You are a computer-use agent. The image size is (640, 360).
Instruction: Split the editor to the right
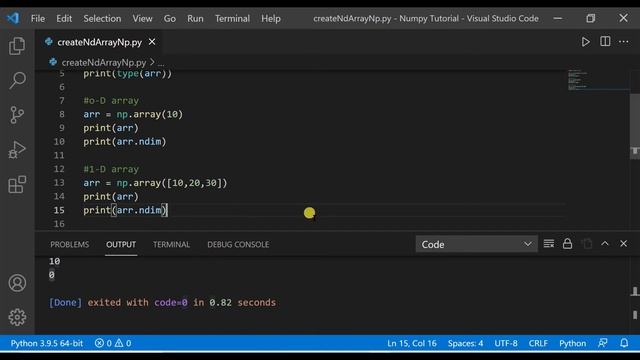[605, 42]
